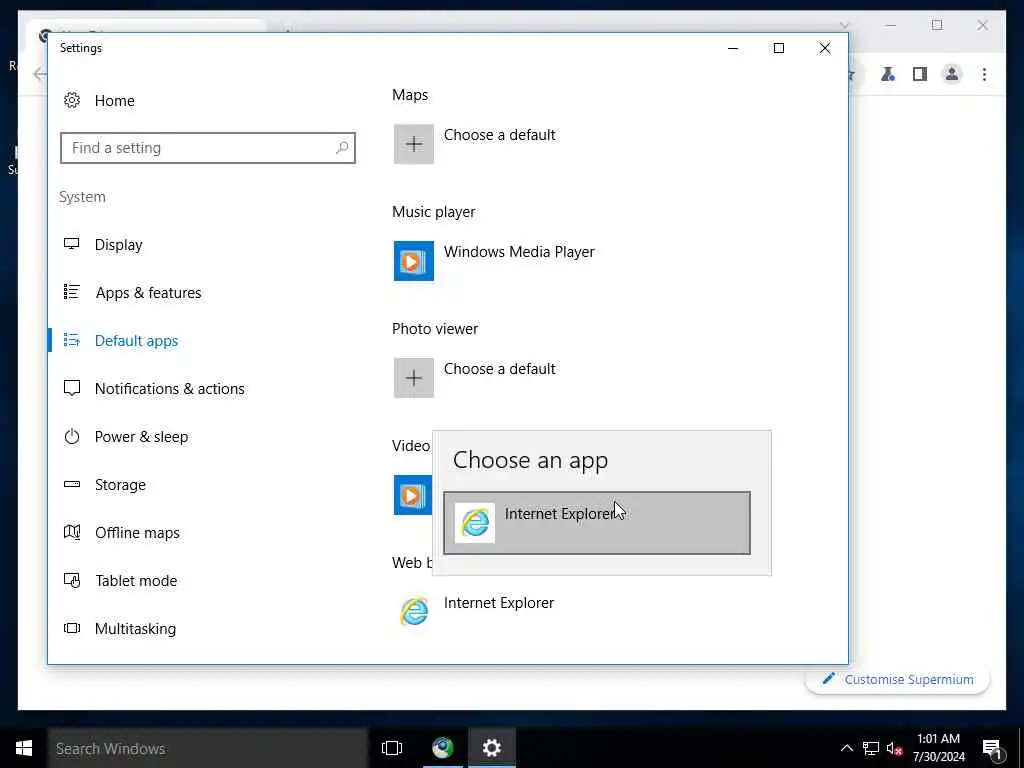Click the Video player's media player icon
The height and width of the screenshot is (768, 1024).
[412, 495]
